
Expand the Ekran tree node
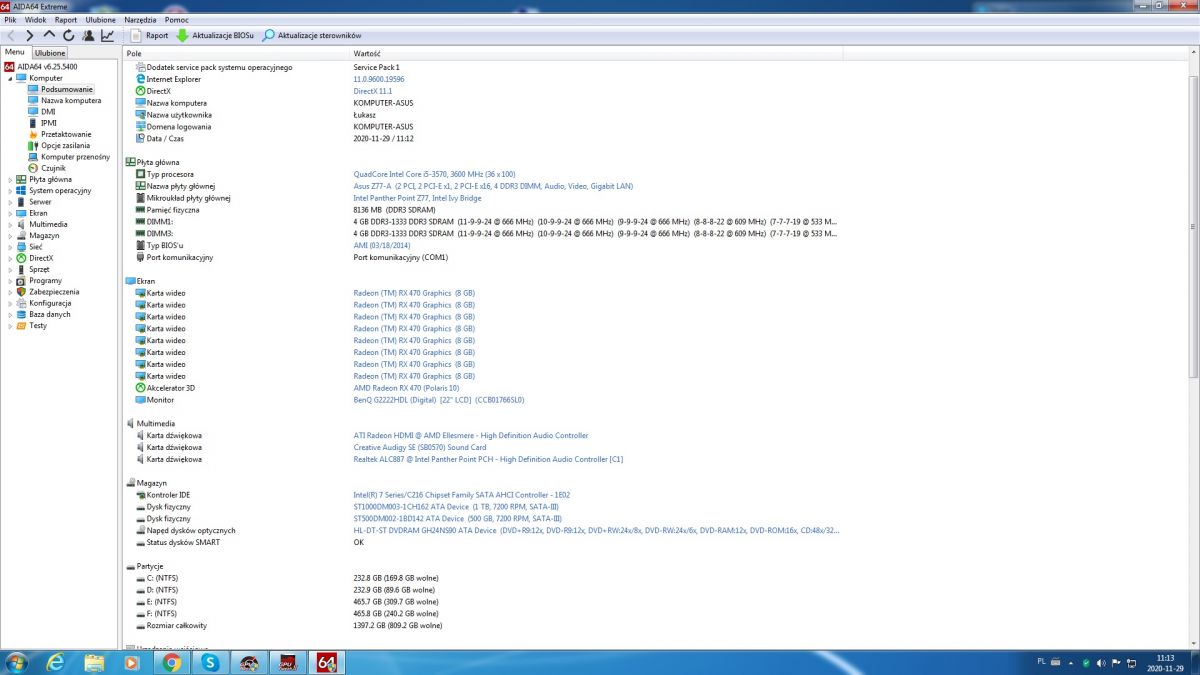(x=10, y=213)
